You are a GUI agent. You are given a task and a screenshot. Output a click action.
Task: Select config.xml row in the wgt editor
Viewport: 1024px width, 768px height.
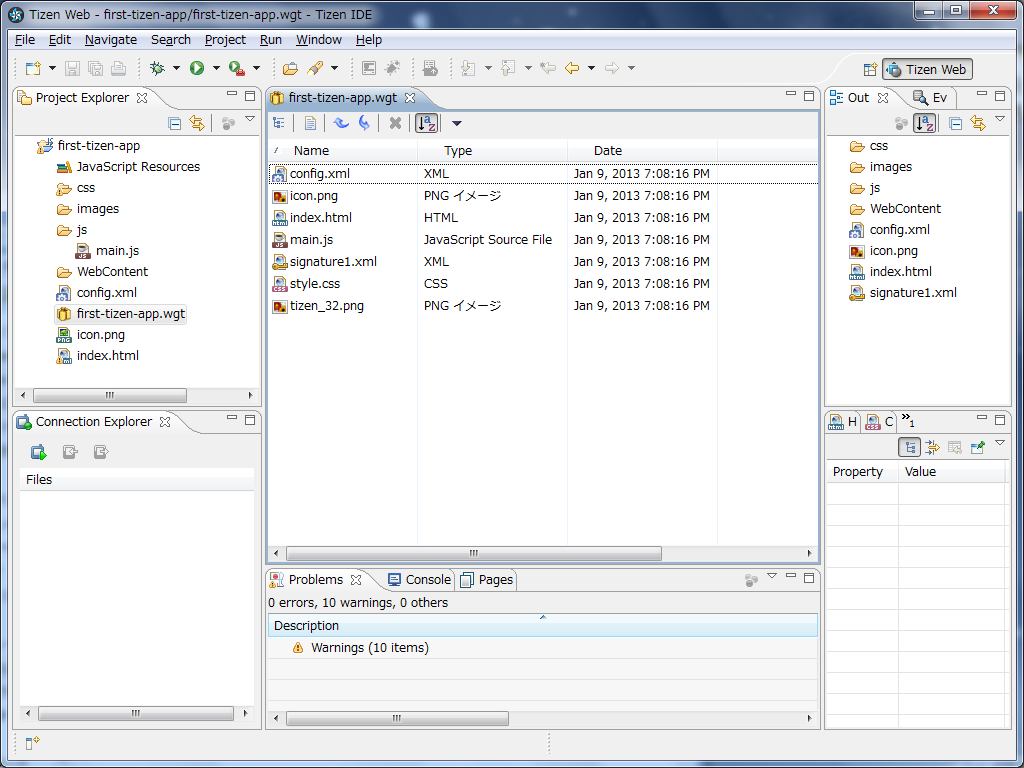[x=543, y=174]
